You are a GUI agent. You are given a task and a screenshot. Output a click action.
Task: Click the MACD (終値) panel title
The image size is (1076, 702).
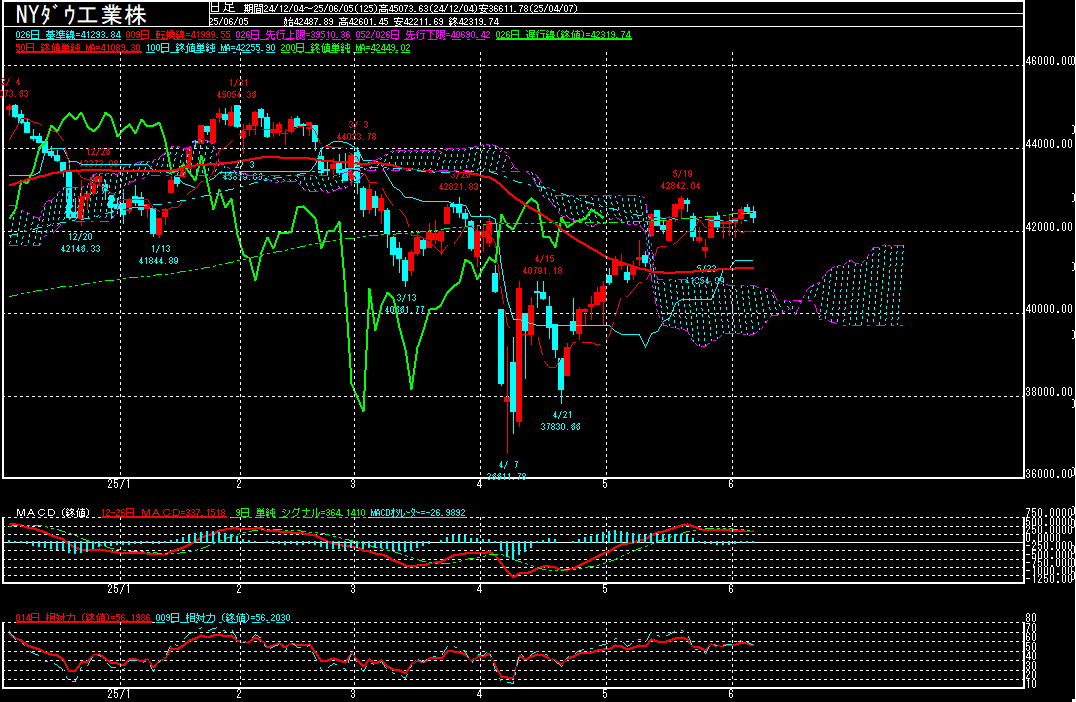coord(53,513)
